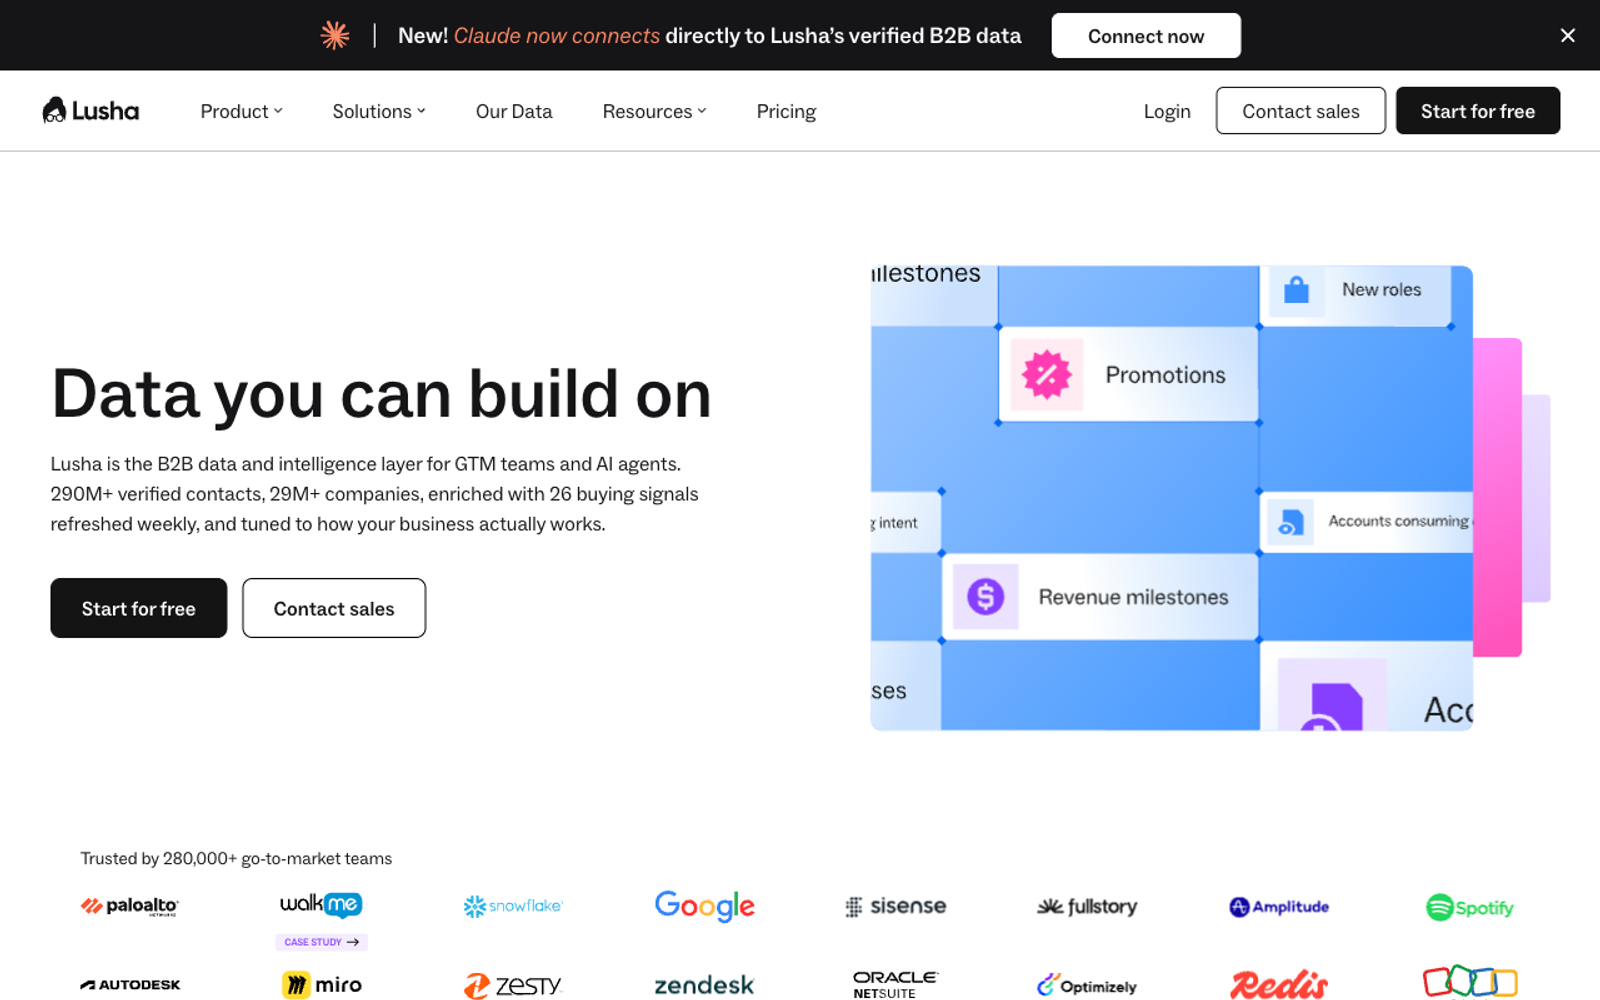Open the WalkMe CASE STUDY link
Viewport: 1600px width, 1000px height.
321,942
